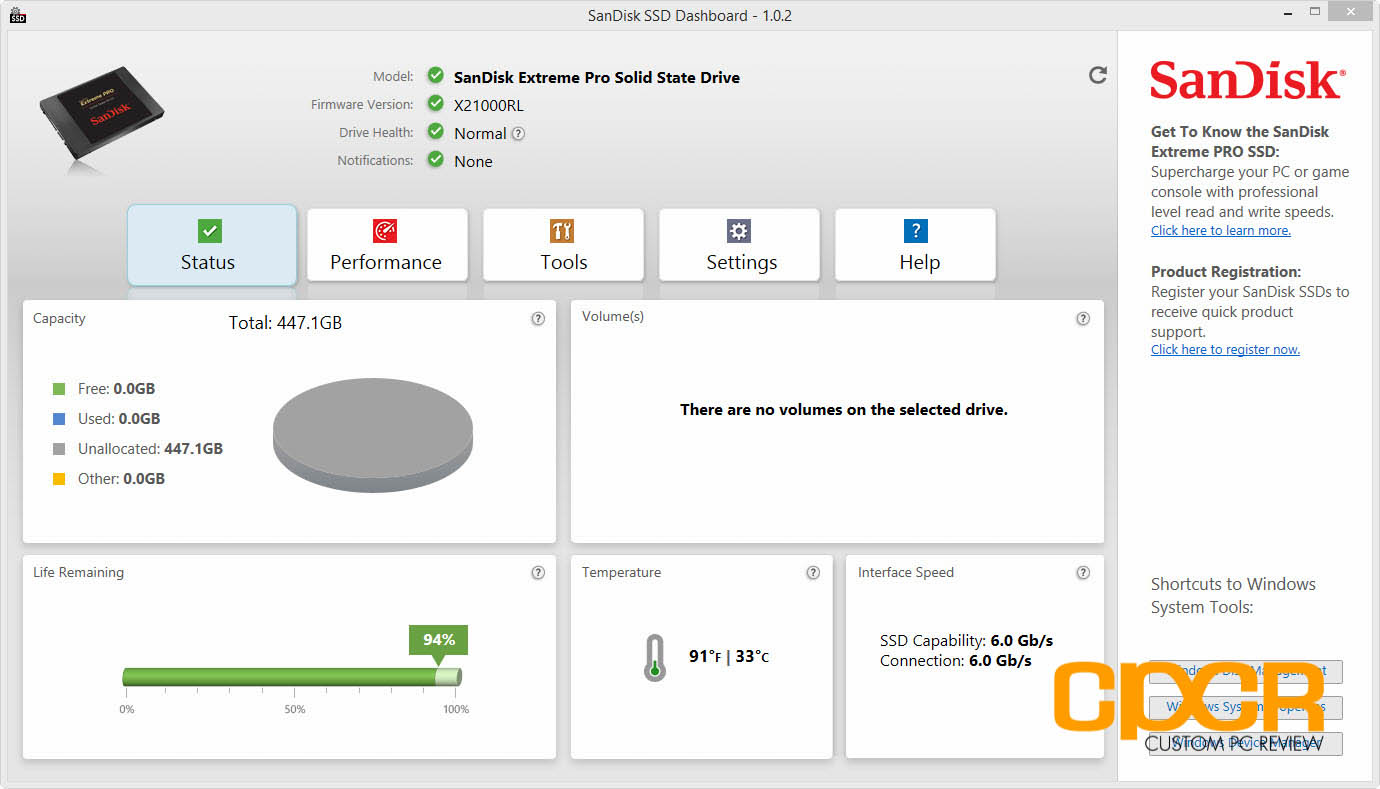Click the Volume(s) panel help icon

point(1083,319)
